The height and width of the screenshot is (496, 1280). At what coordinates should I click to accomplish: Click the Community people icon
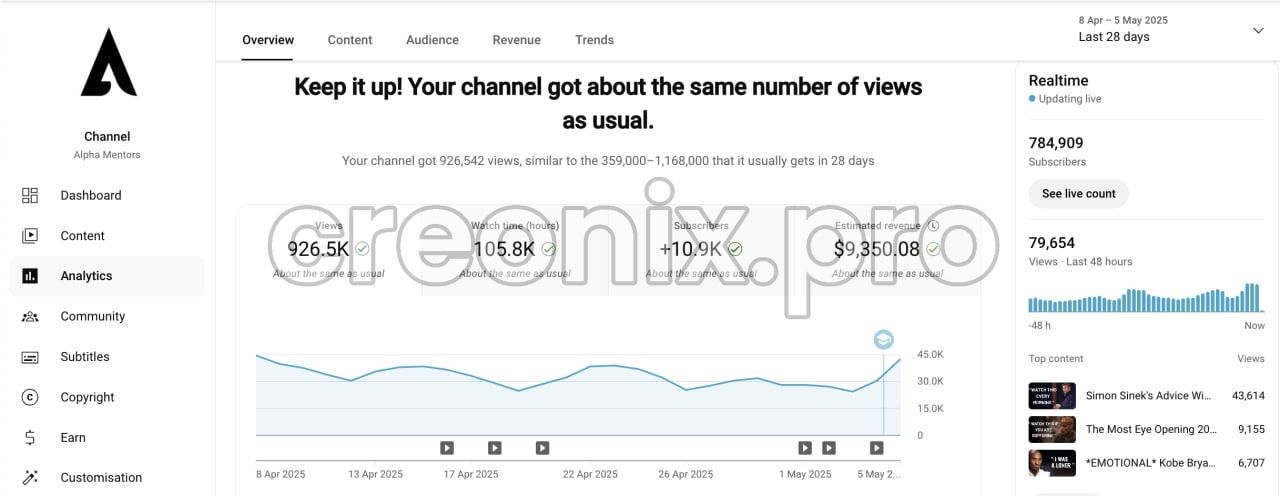tap(30, 316)
